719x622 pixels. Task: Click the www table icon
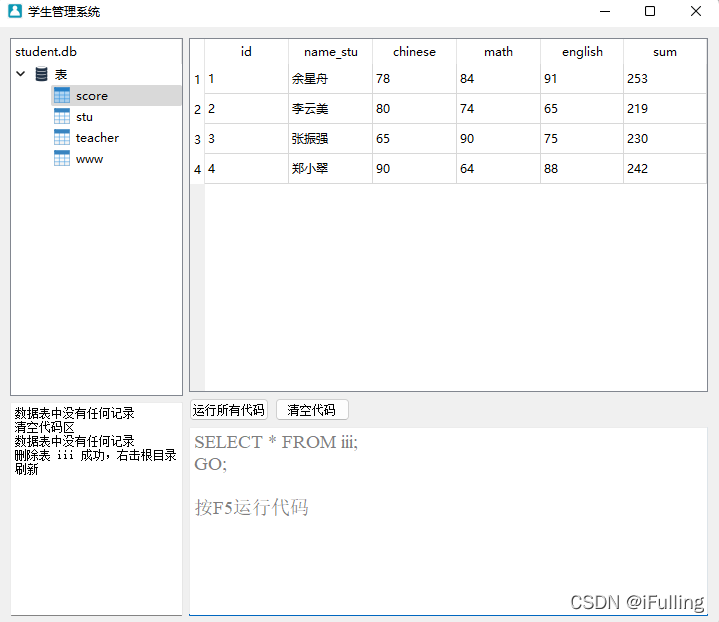62,159
